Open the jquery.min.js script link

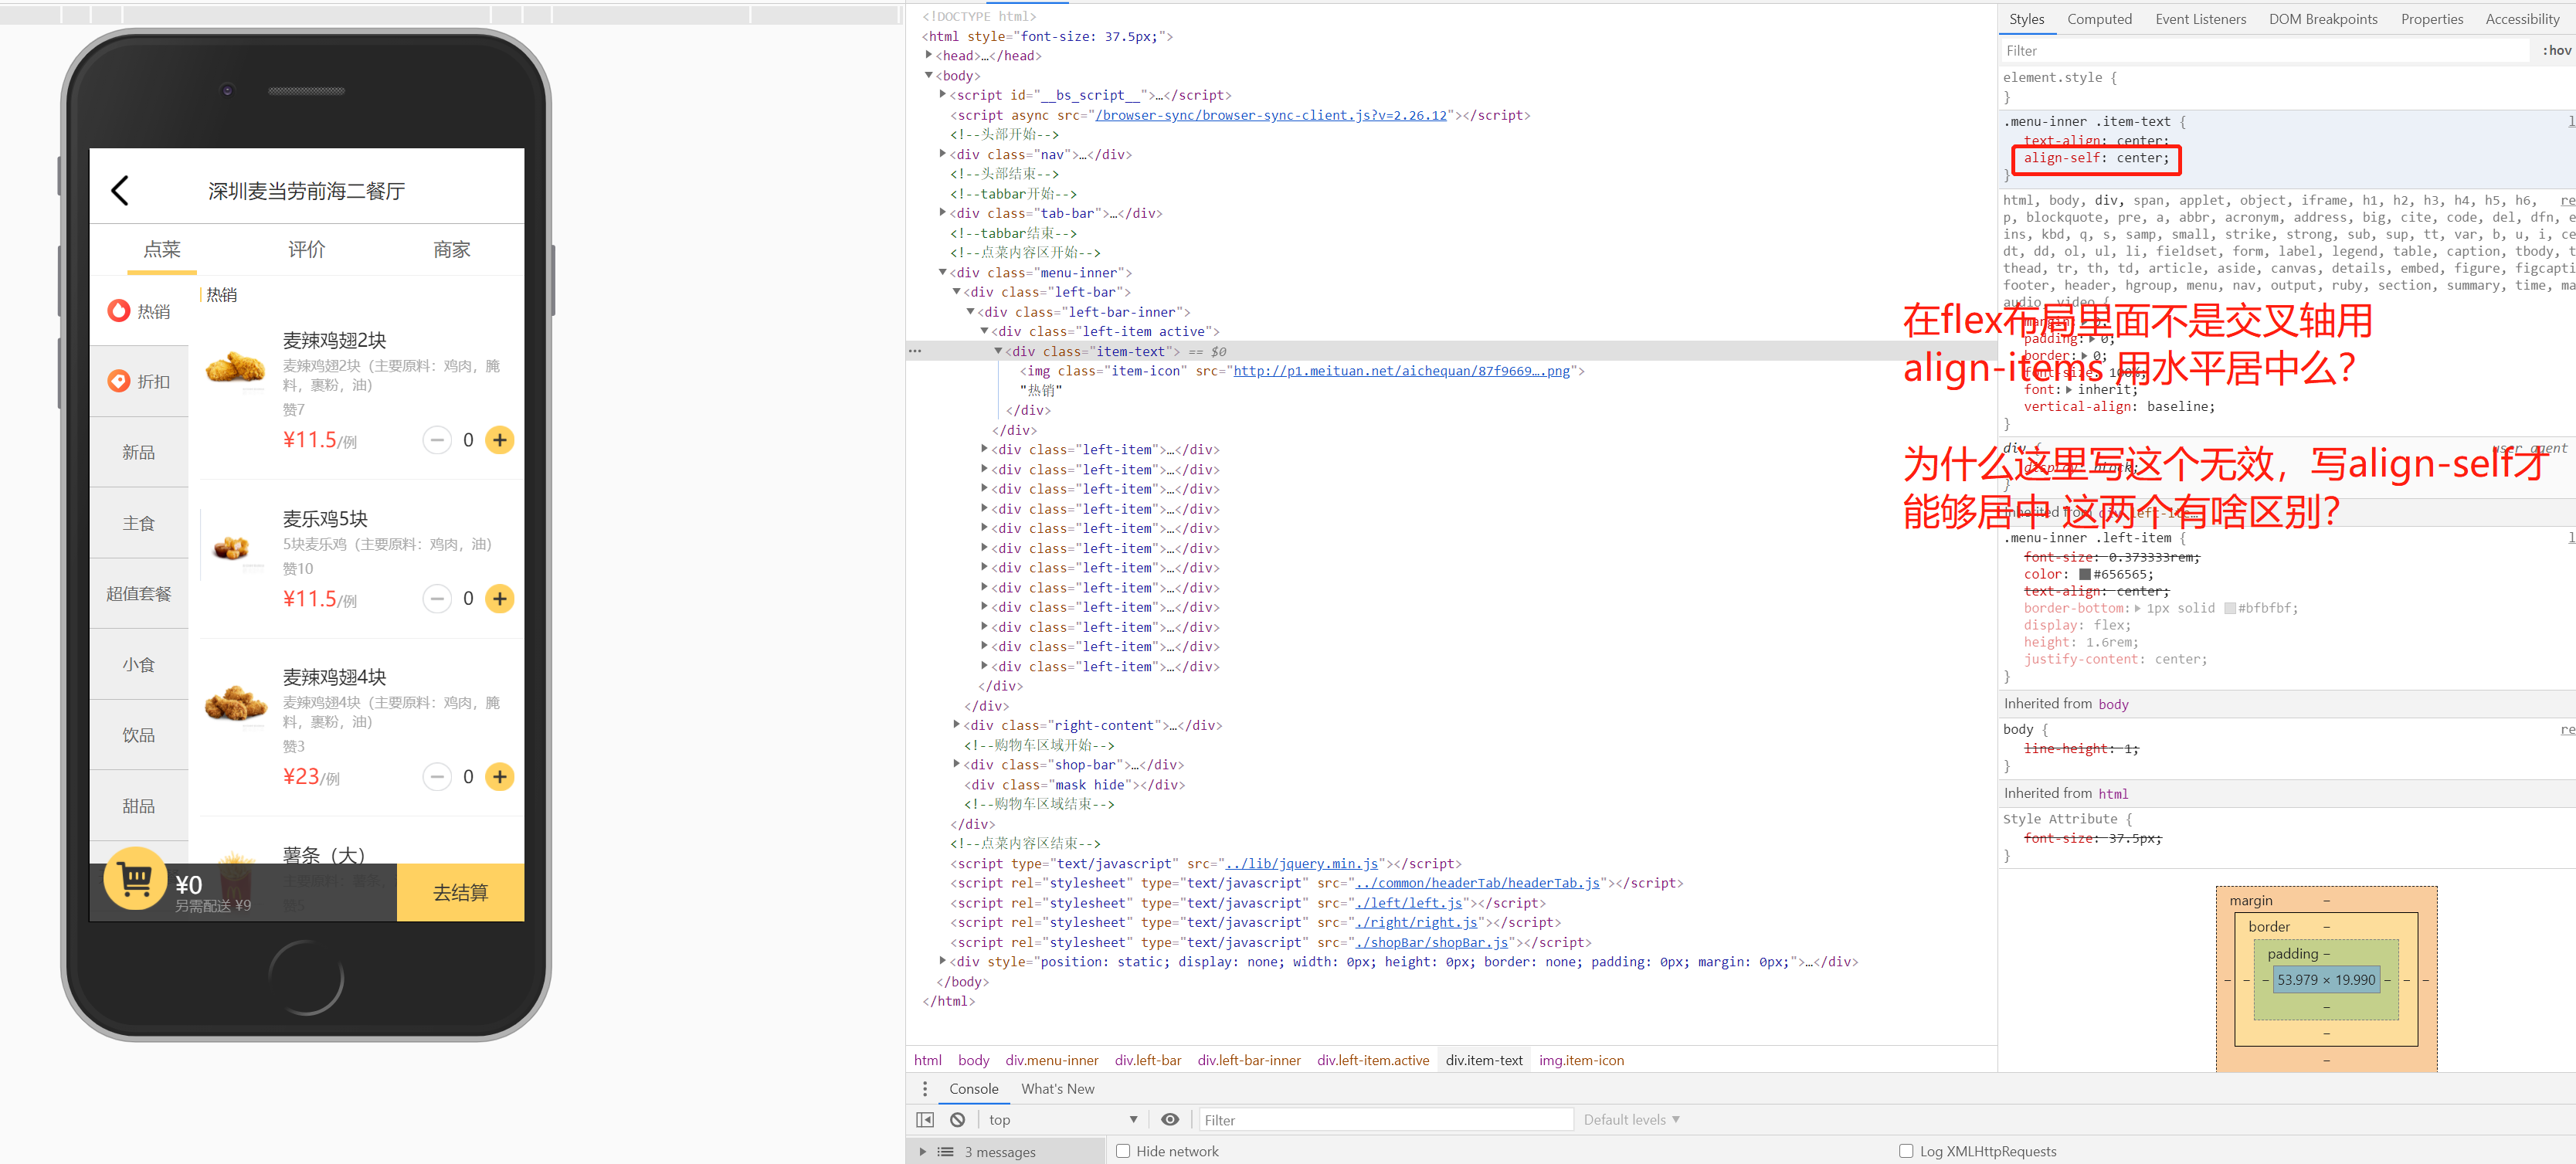point(1301,864)
